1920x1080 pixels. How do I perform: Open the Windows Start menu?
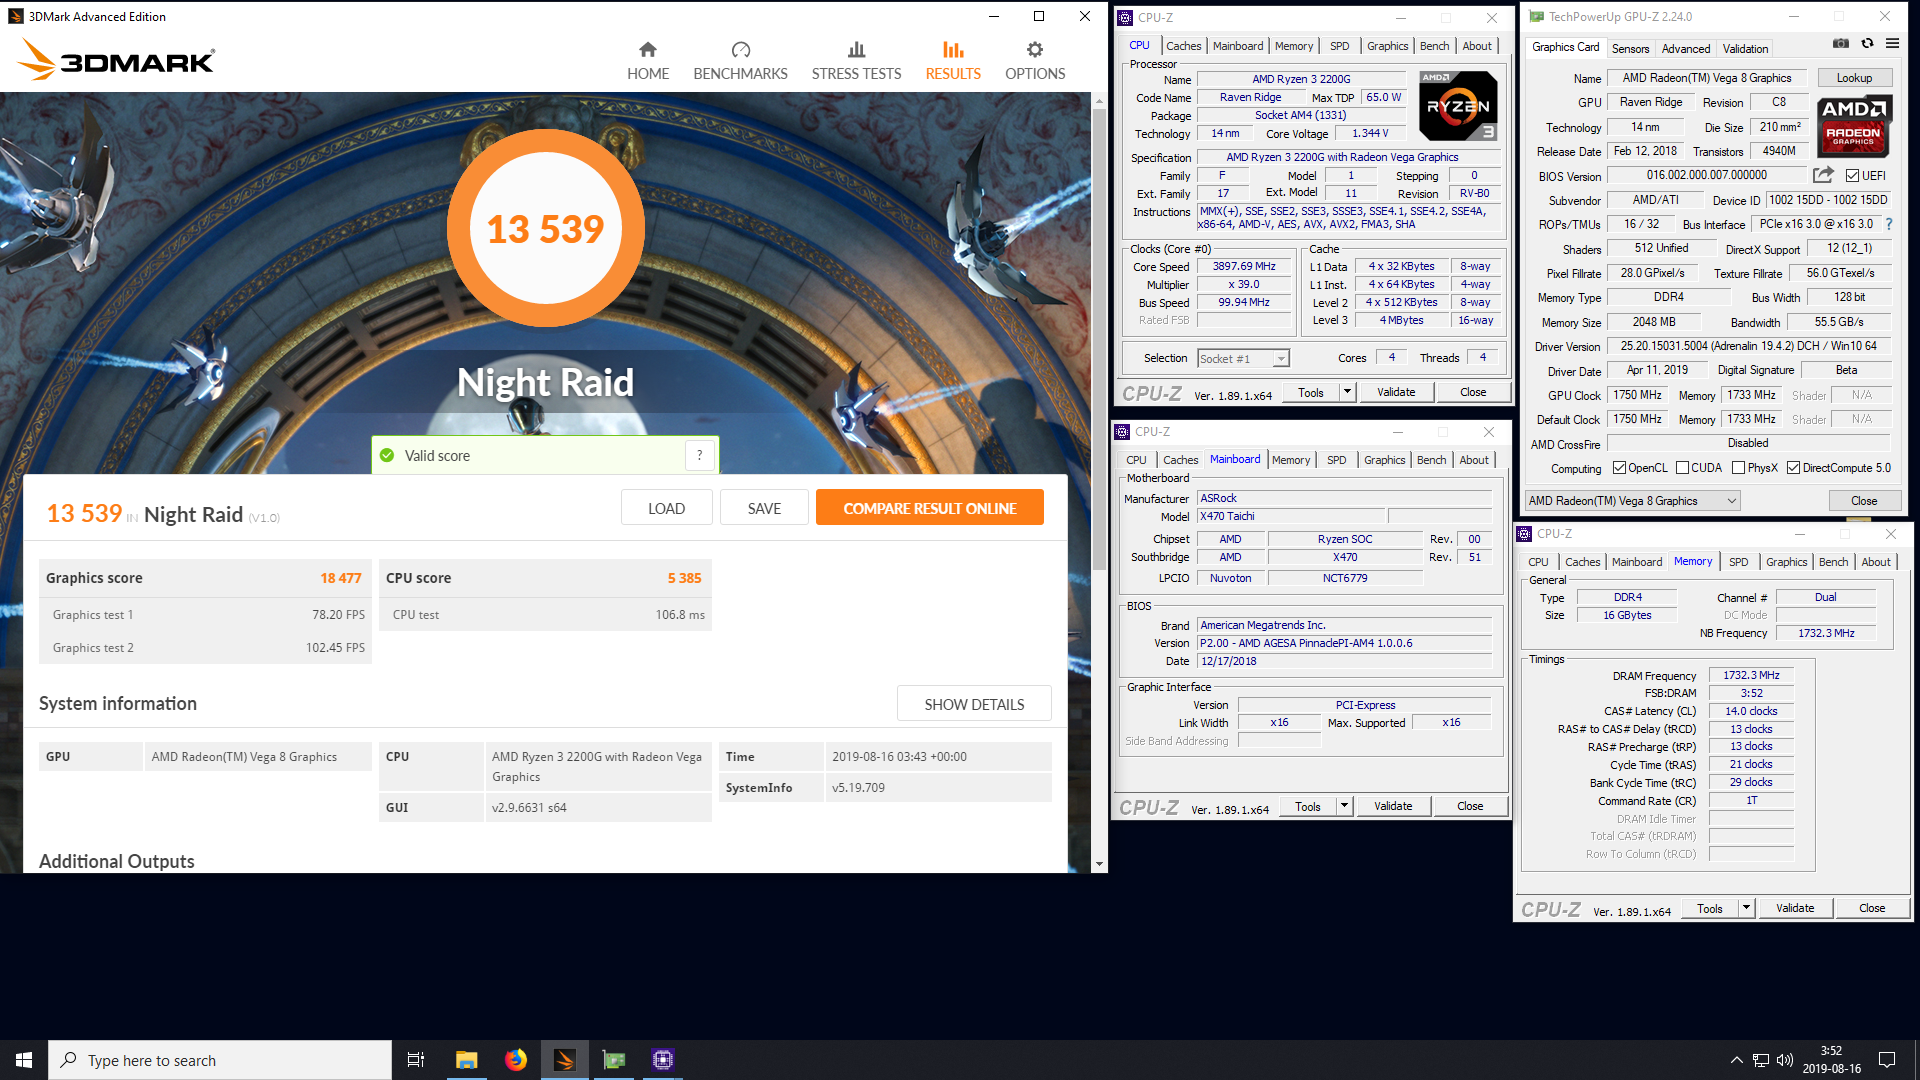click(x=24, y=1060)
